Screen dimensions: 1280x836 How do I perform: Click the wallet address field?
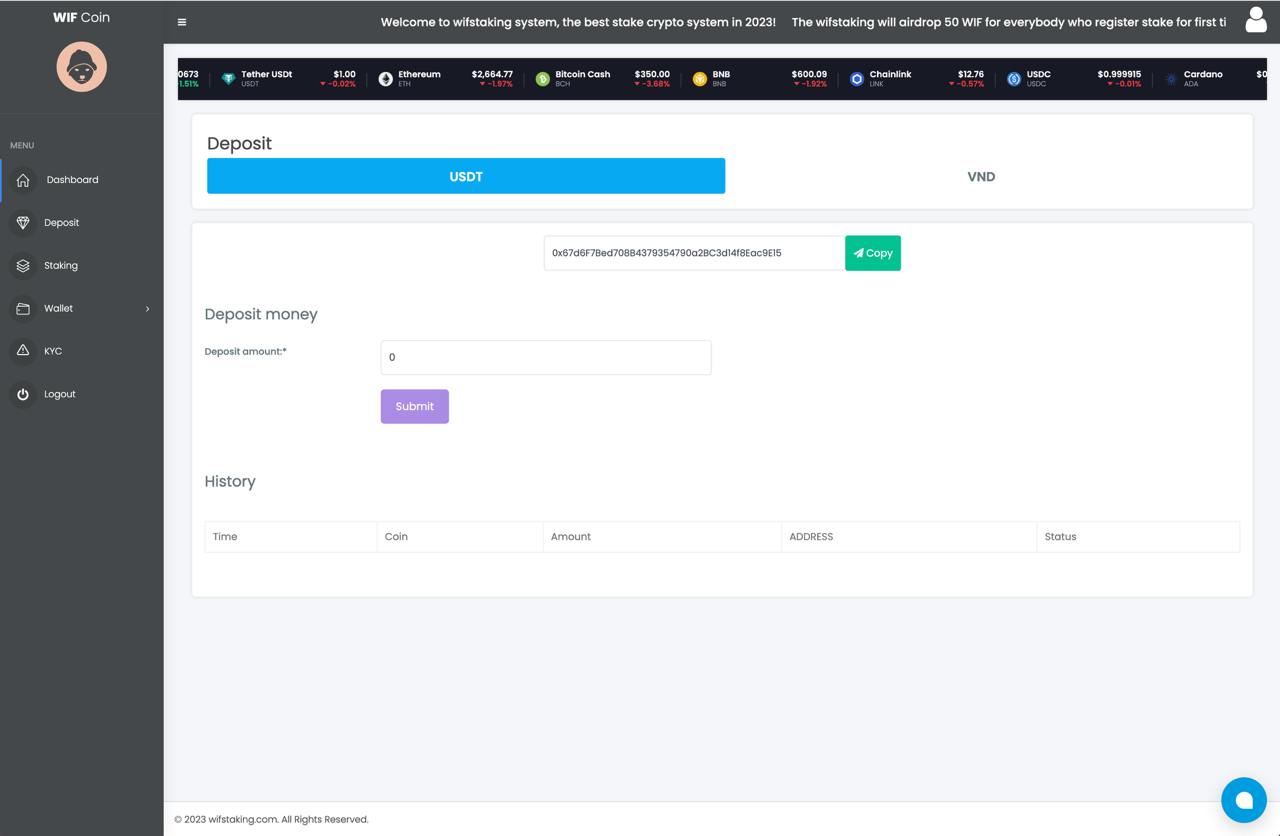[x=694, y=253]
